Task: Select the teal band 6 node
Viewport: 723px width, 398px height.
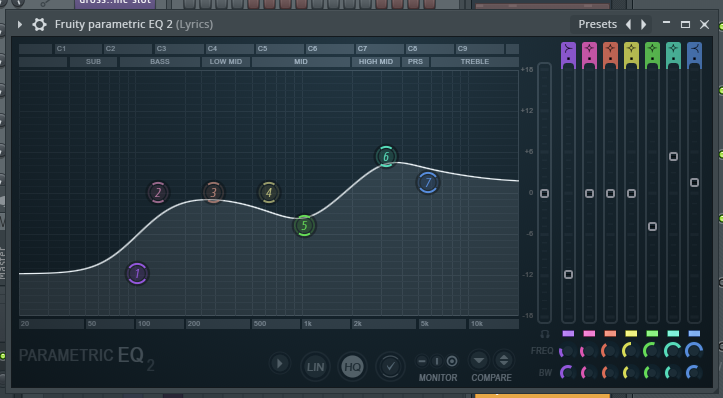Action: point(386,157)
